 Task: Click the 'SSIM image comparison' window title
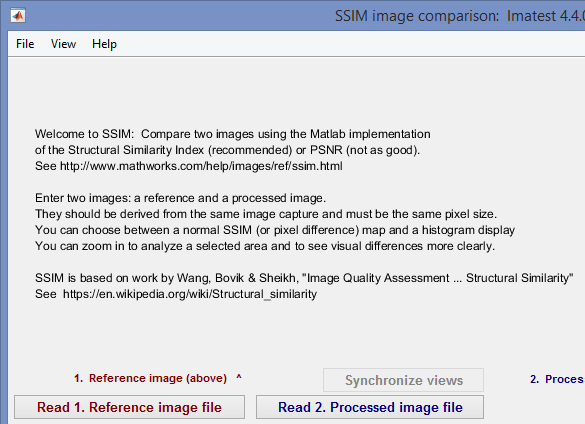click(417, 16)
